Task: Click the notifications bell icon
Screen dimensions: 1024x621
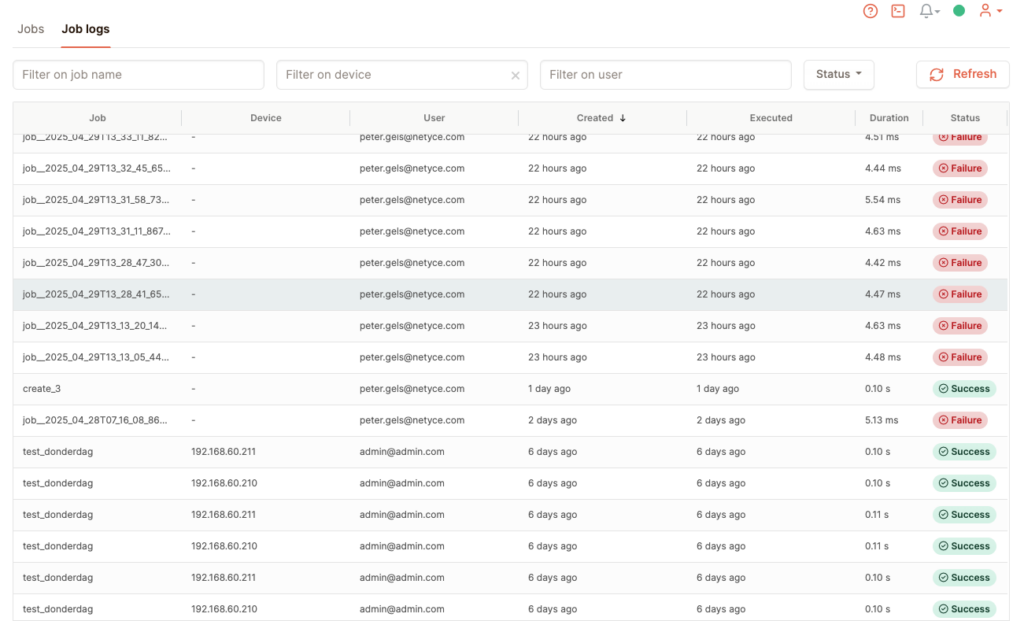Action: pyautogui.click(x=927, y=11)
